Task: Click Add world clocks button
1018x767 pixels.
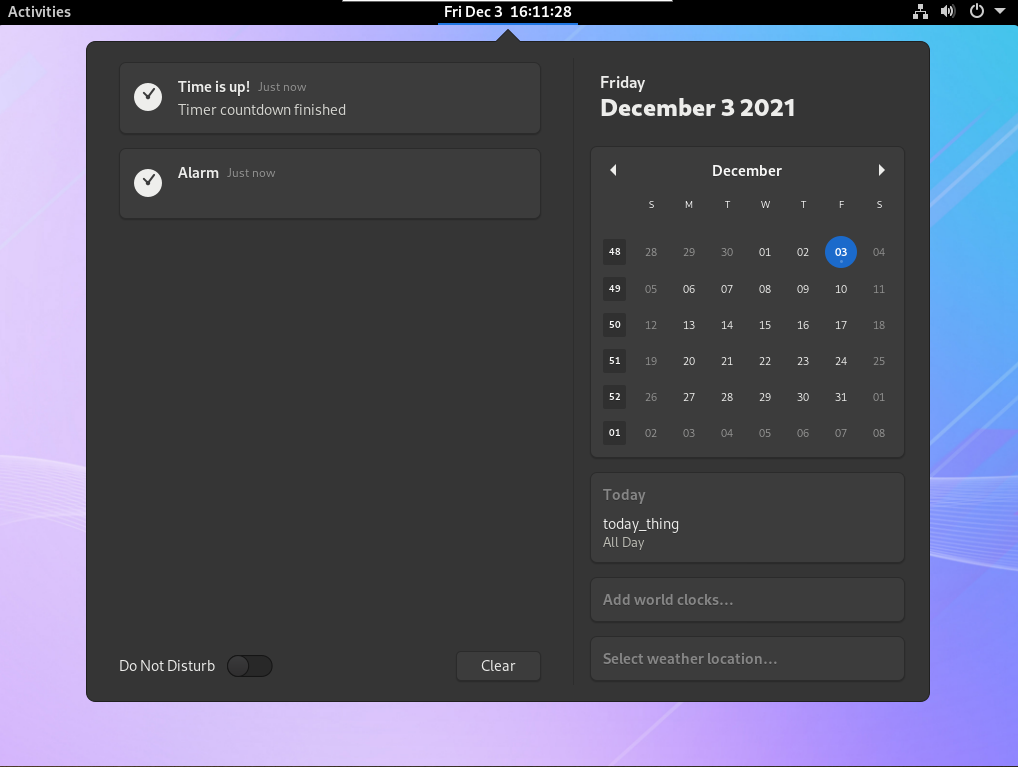Action: [747, 600]
